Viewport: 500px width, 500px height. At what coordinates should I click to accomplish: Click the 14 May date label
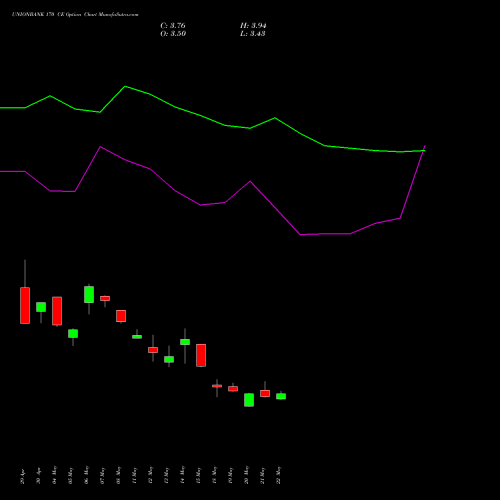(x=182, y=475)
